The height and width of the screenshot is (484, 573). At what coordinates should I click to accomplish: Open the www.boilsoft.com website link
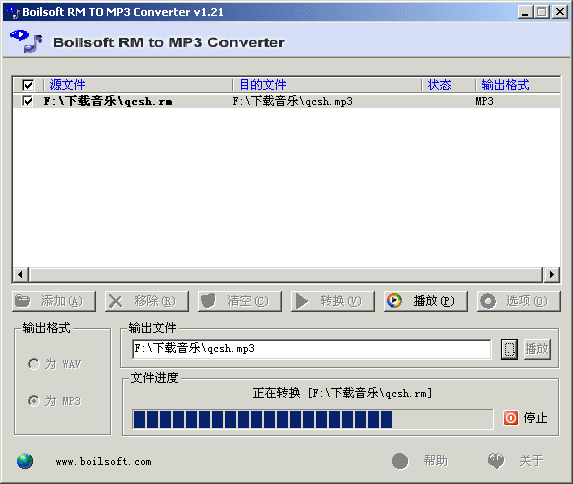click(103, 462)
